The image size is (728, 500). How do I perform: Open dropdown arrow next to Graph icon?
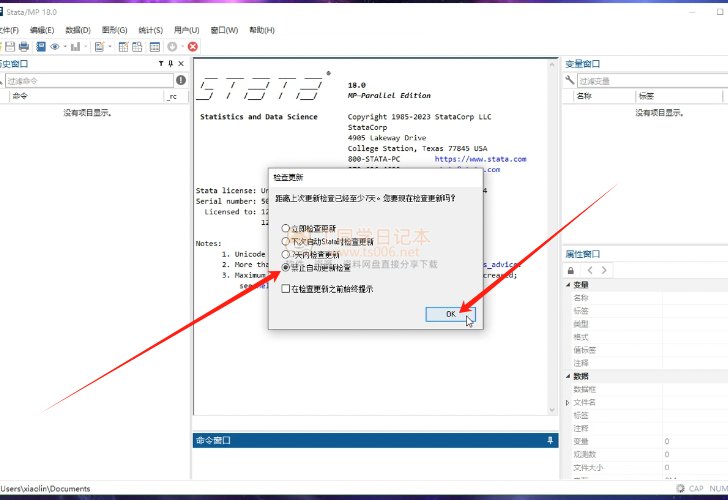tap(85, 46)
